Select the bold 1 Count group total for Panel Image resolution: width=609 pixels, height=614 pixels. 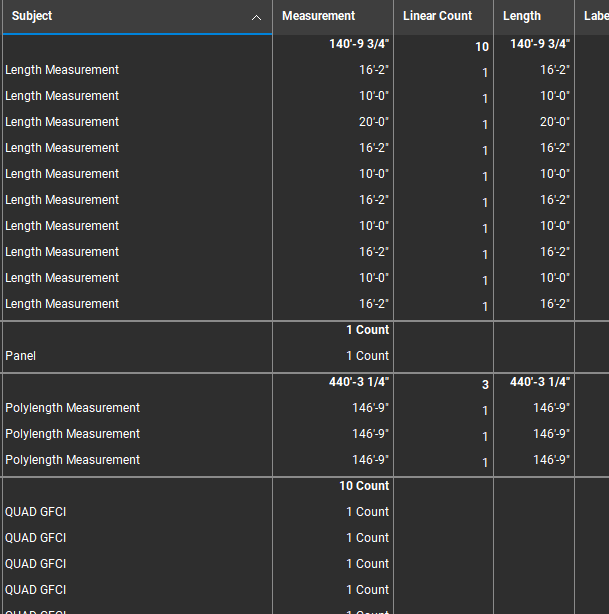pos(368,330)
